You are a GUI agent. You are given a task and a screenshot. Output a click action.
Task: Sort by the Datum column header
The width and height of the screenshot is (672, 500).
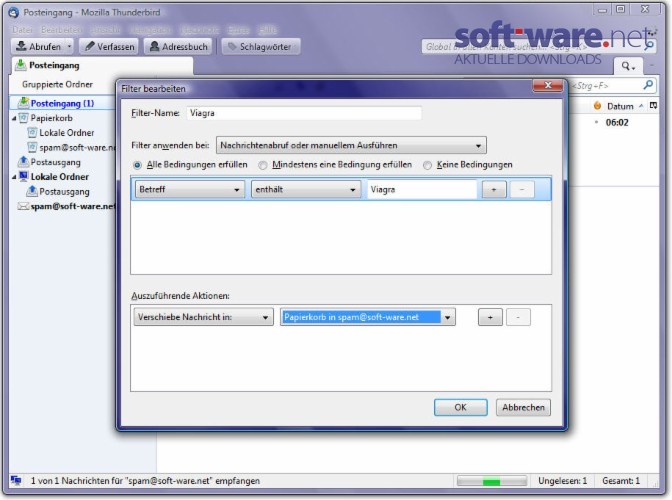pos(620,106)
